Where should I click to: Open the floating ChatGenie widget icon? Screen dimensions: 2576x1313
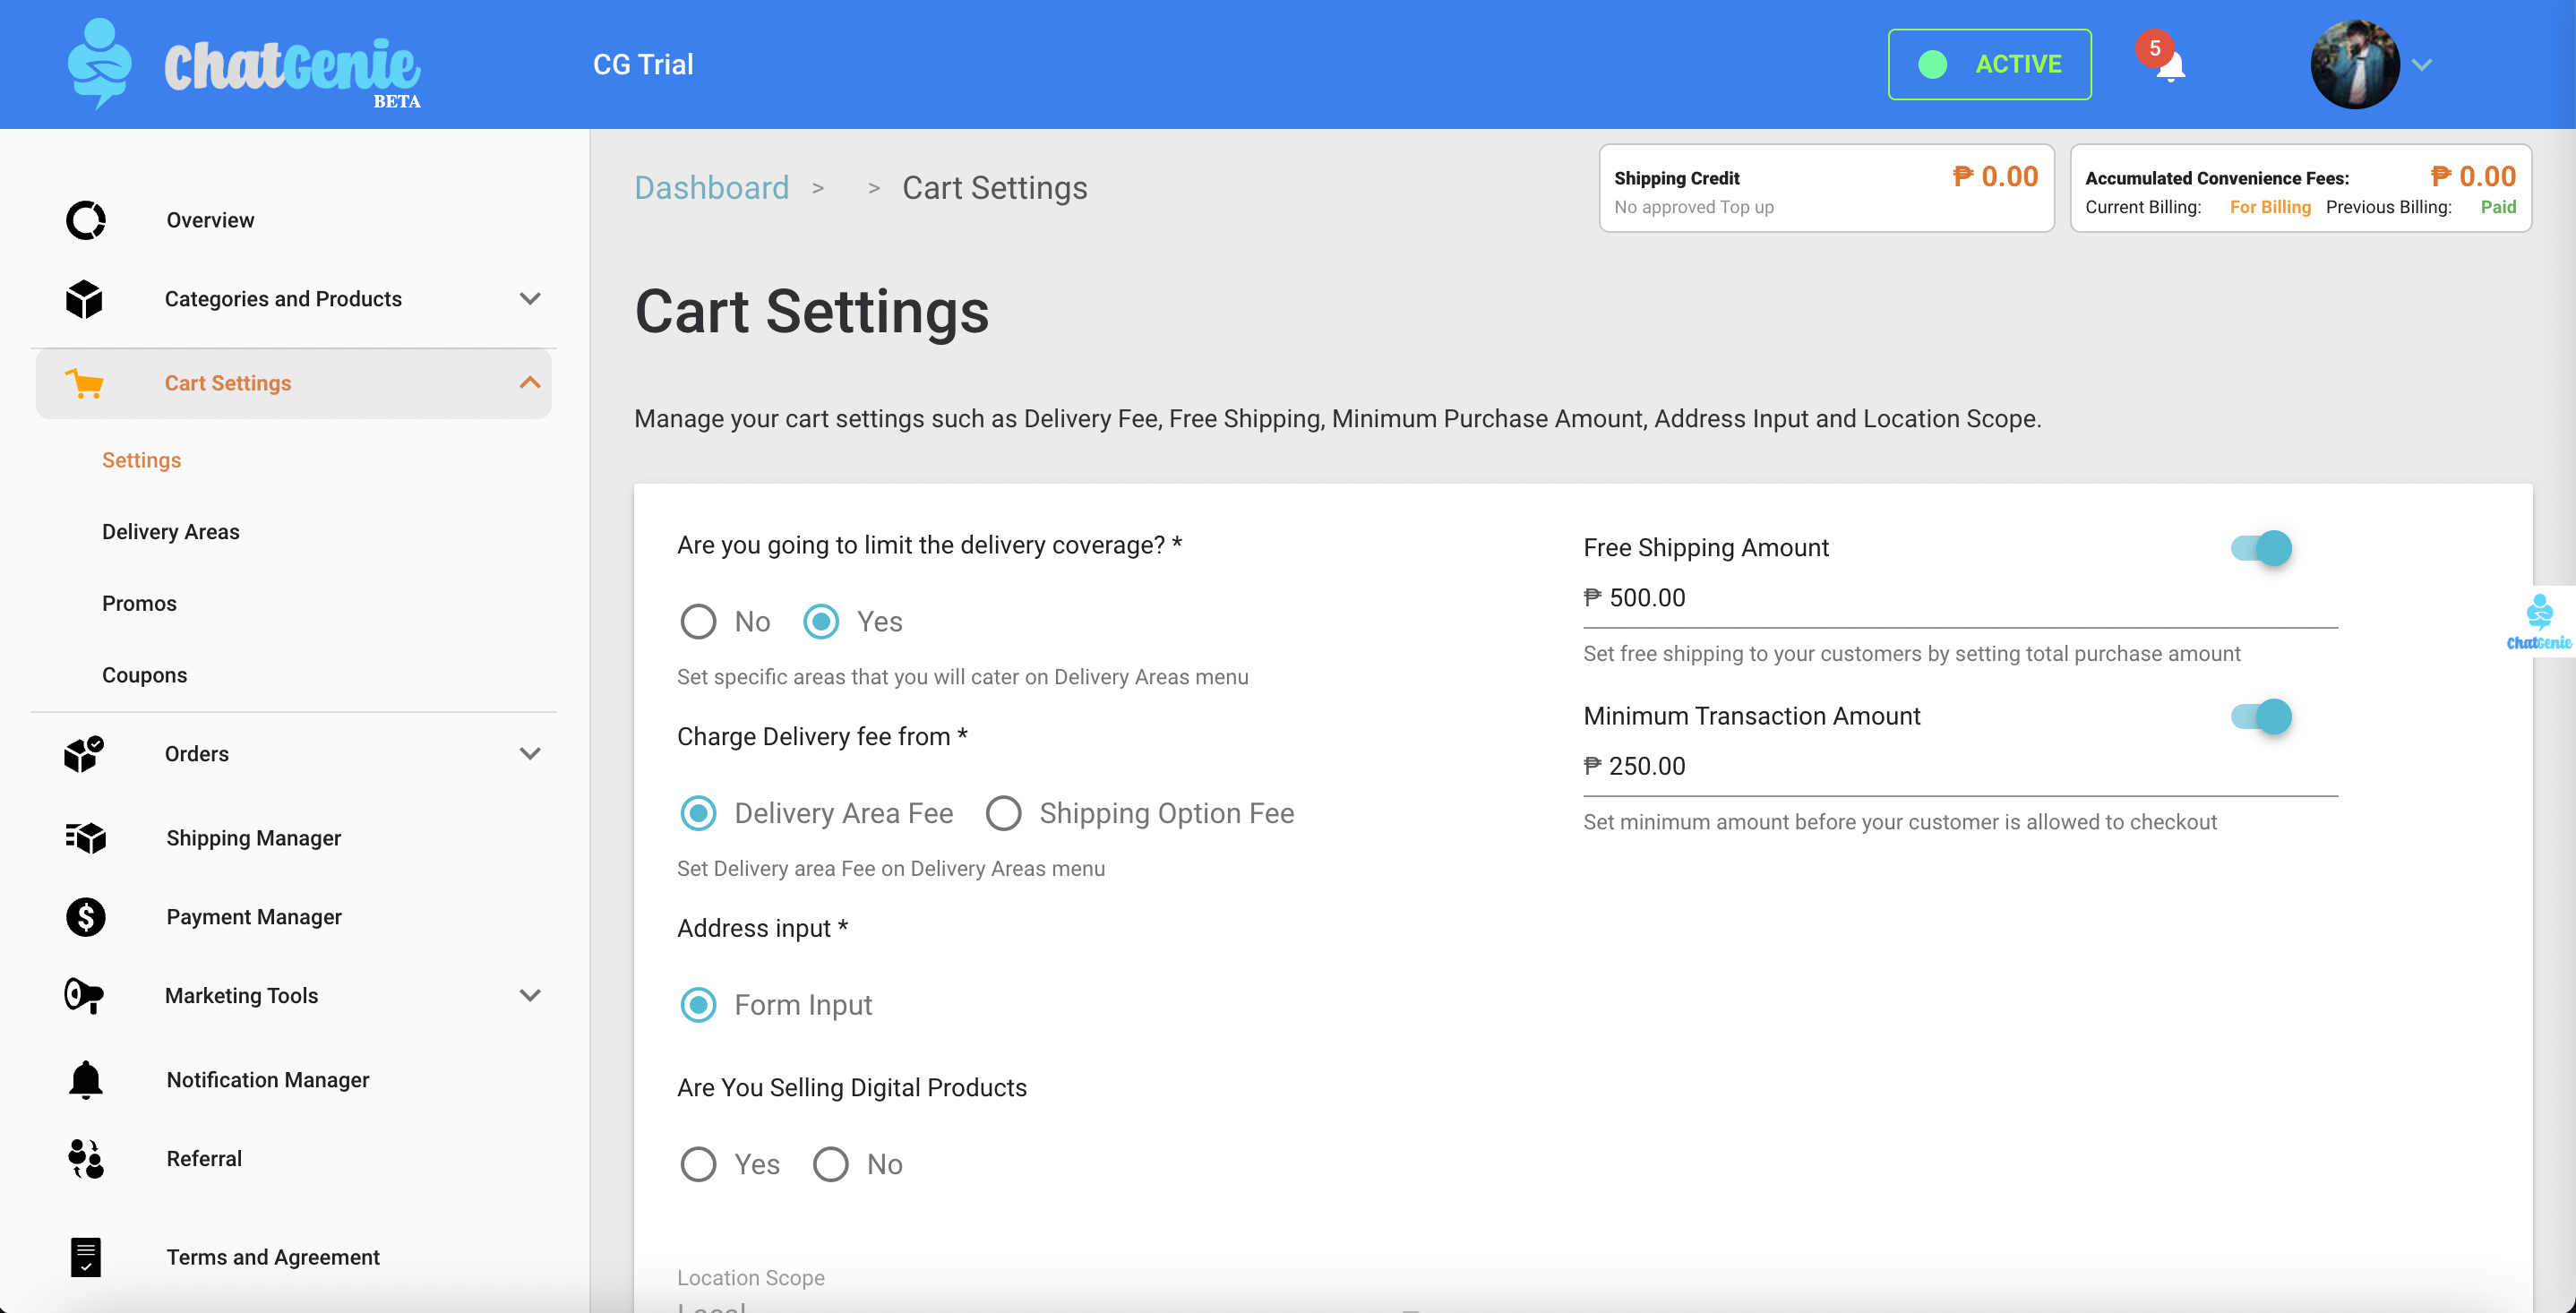[x=2539, y=622]
